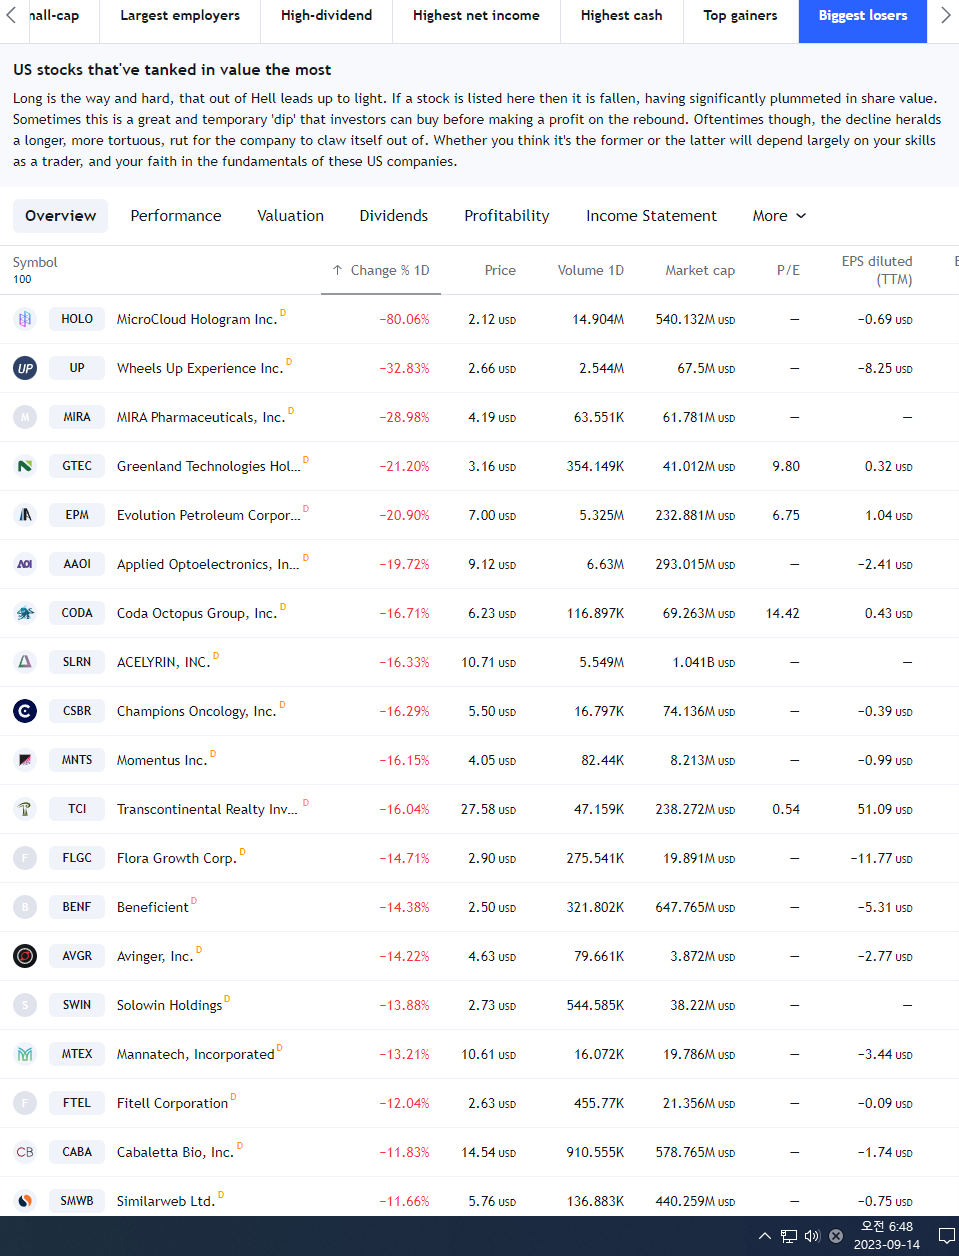The width and height of the screenshot is (959, 1256).
Task: Click the Mannatech (MTEX) logo icon
Action: [x=25, y=1054]
